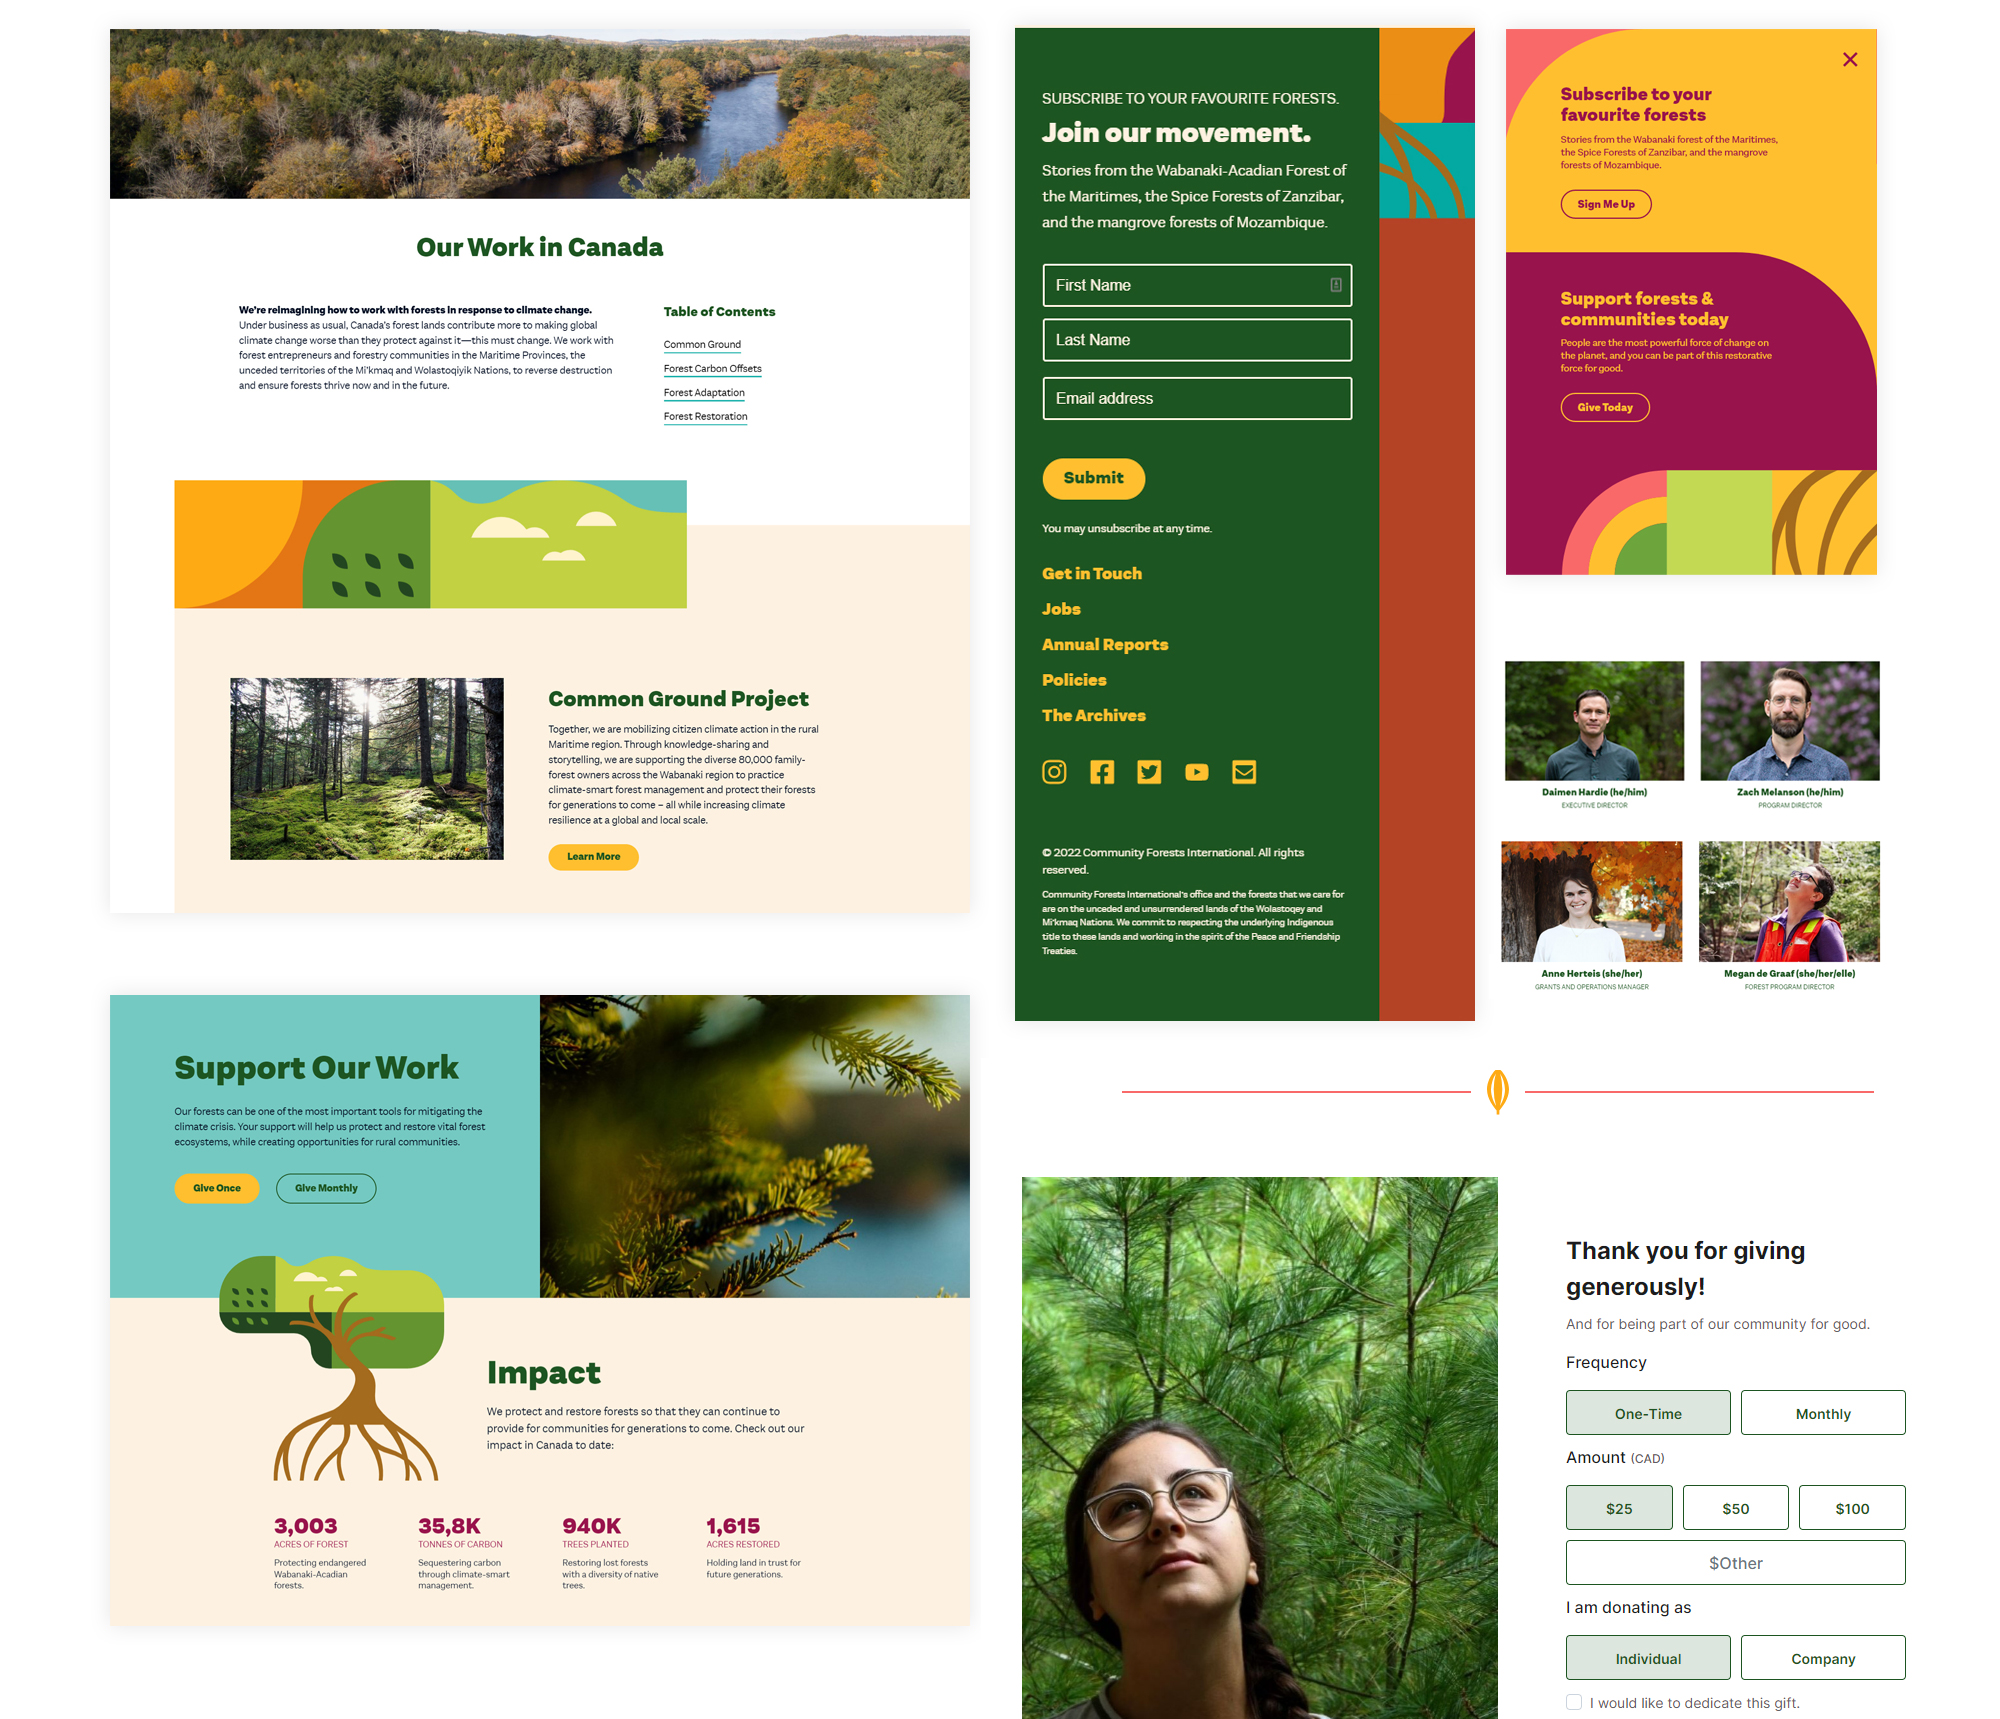Click the Sign Me Up button
Screen dimensions: 2000x1719
(x=1606, y=204)
